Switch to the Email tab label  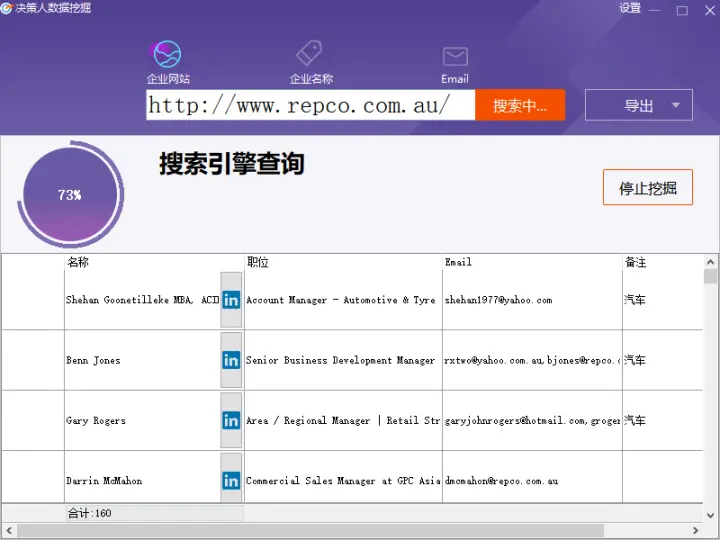pos(455,79)
